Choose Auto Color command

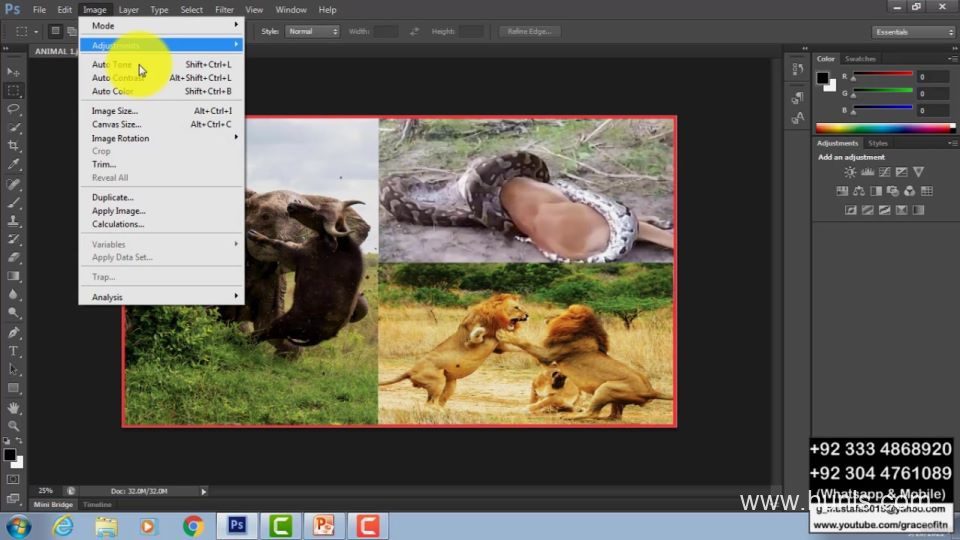162,91
